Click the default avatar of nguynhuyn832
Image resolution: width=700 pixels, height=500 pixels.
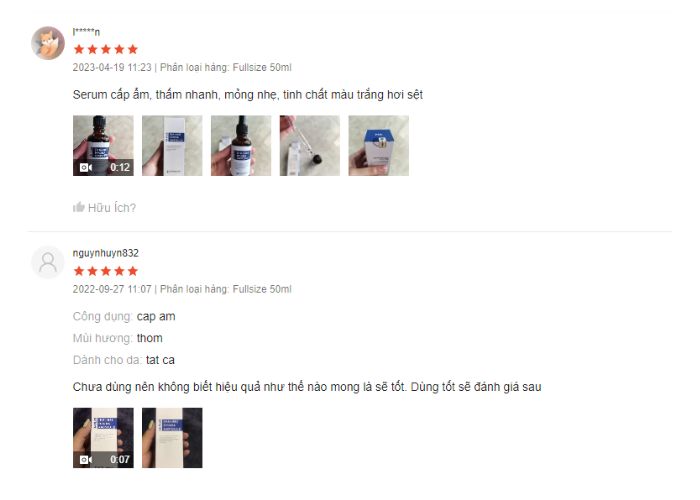(48, 262)
